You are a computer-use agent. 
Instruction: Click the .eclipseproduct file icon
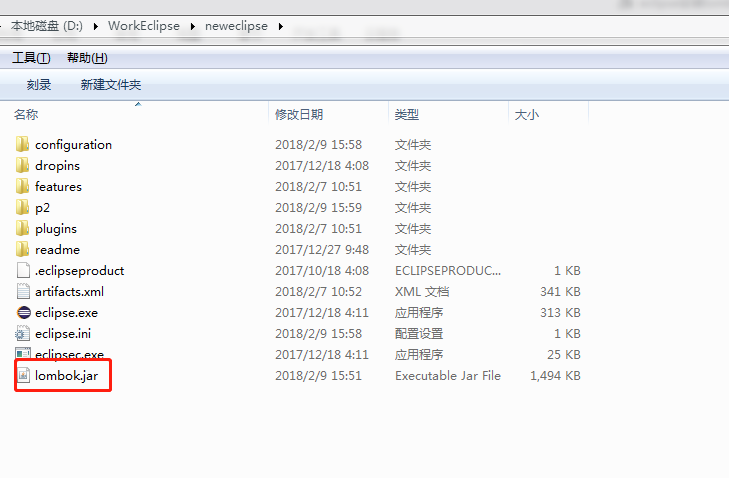[23, 270]
